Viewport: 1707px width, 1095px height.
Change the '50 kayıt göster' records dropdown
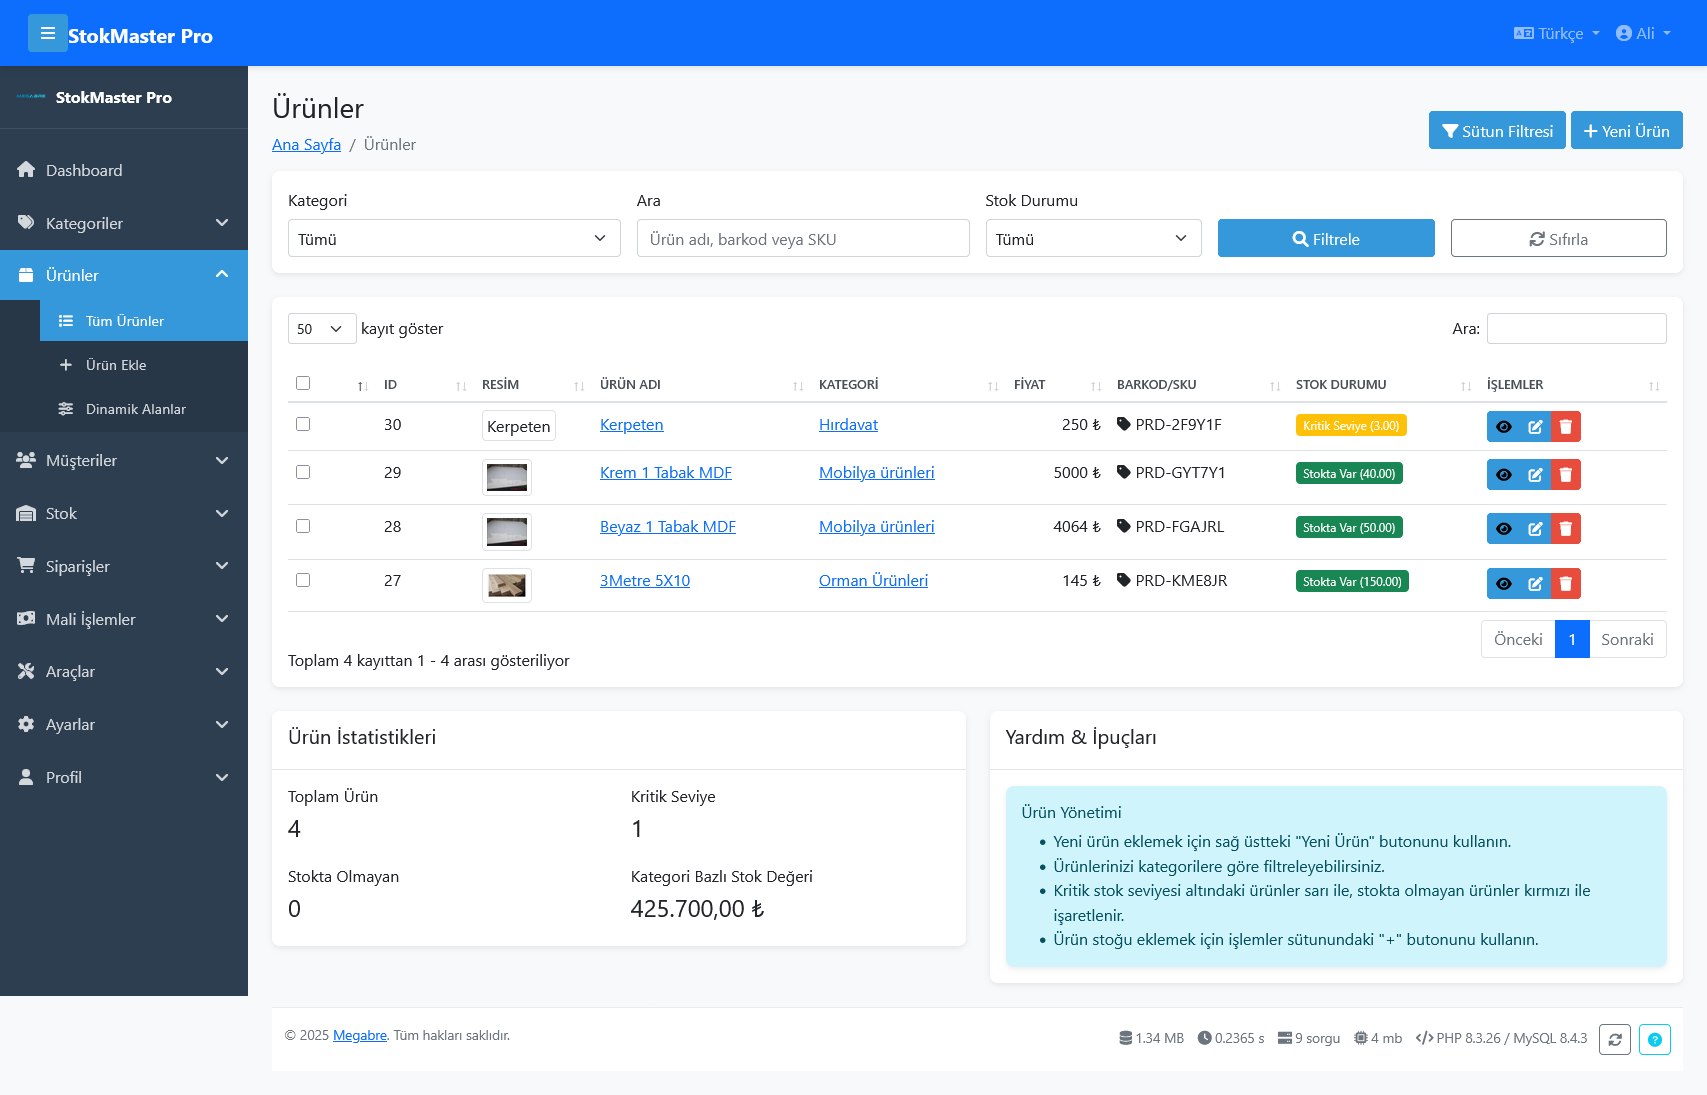pos(321,328)
